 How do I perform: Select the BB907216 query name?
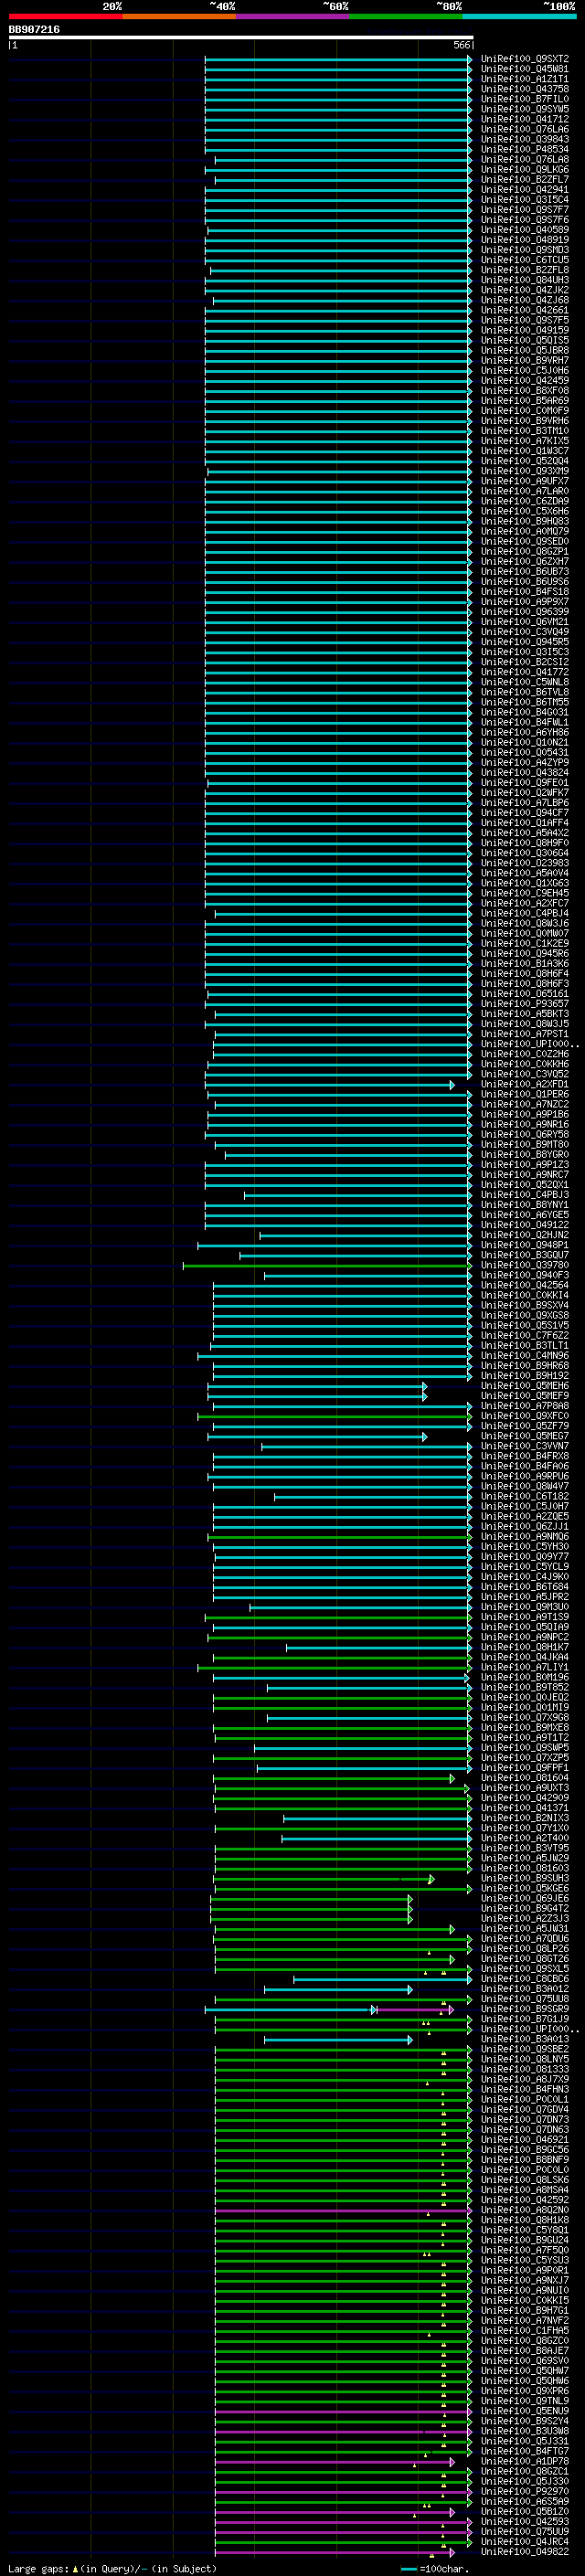coord(34,29)
